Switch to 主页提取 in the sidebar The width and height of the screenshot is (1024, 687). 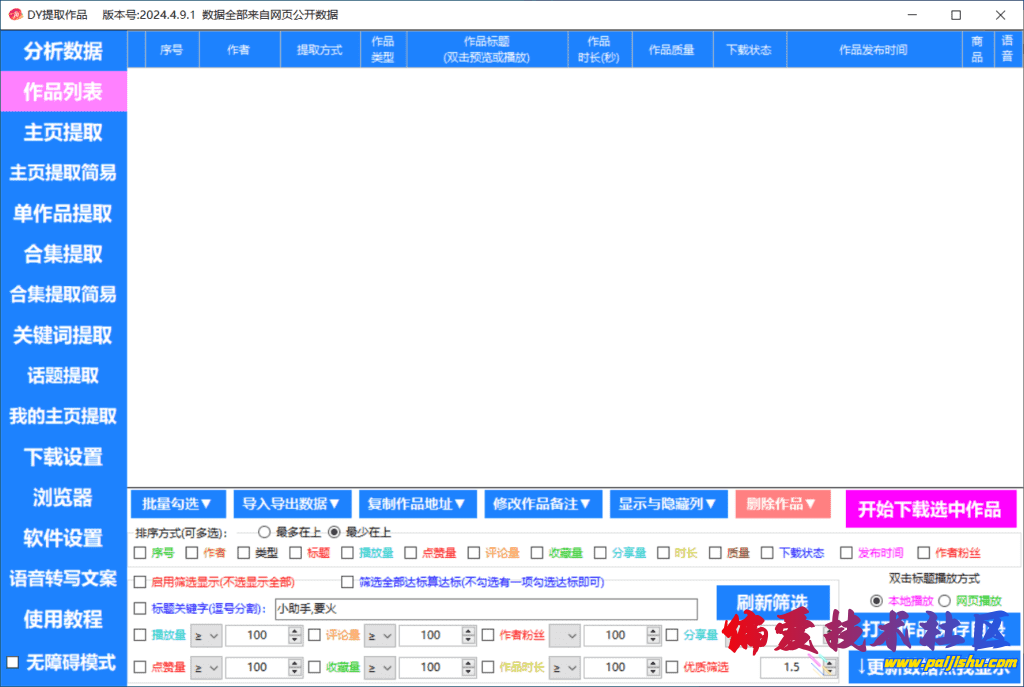(x=63, y=132)
